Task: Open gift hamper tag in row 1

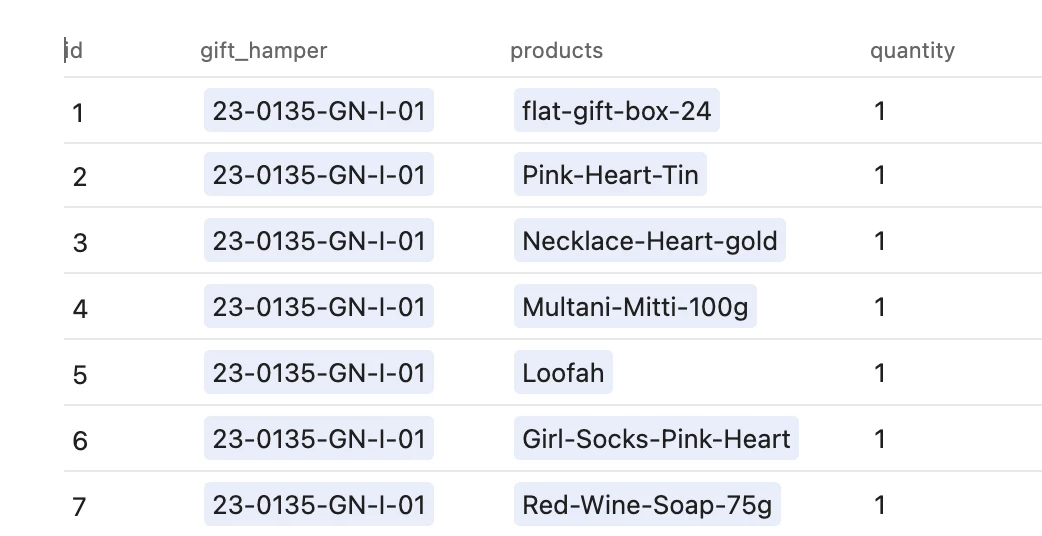Action: pos(319,110)
